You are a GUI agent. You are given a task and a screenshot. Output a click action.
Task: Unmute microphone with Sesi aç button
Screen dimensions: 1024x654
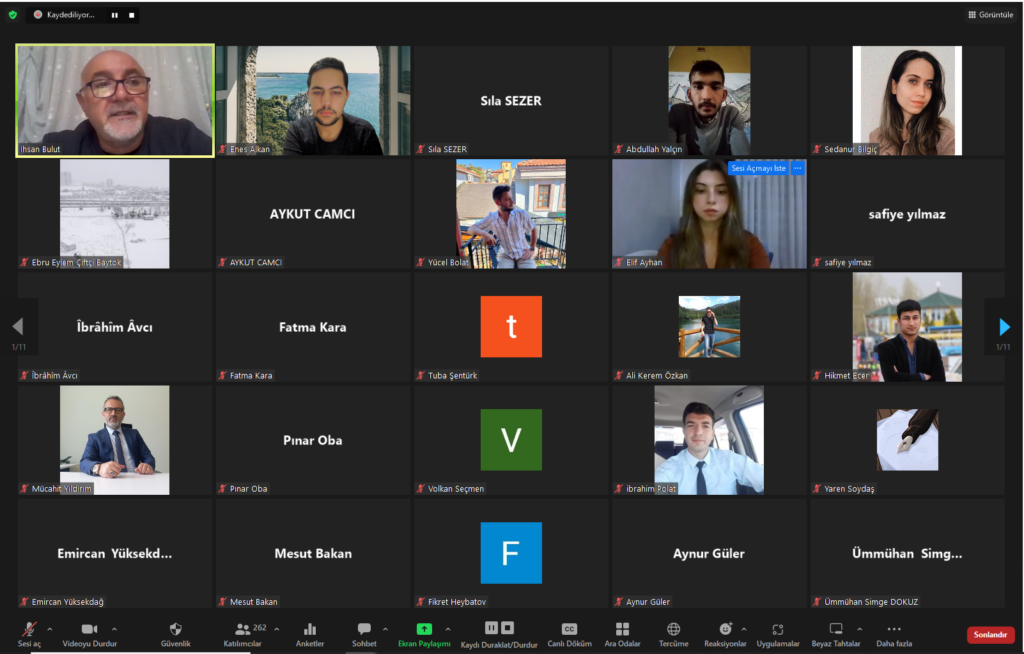point(29,630)
